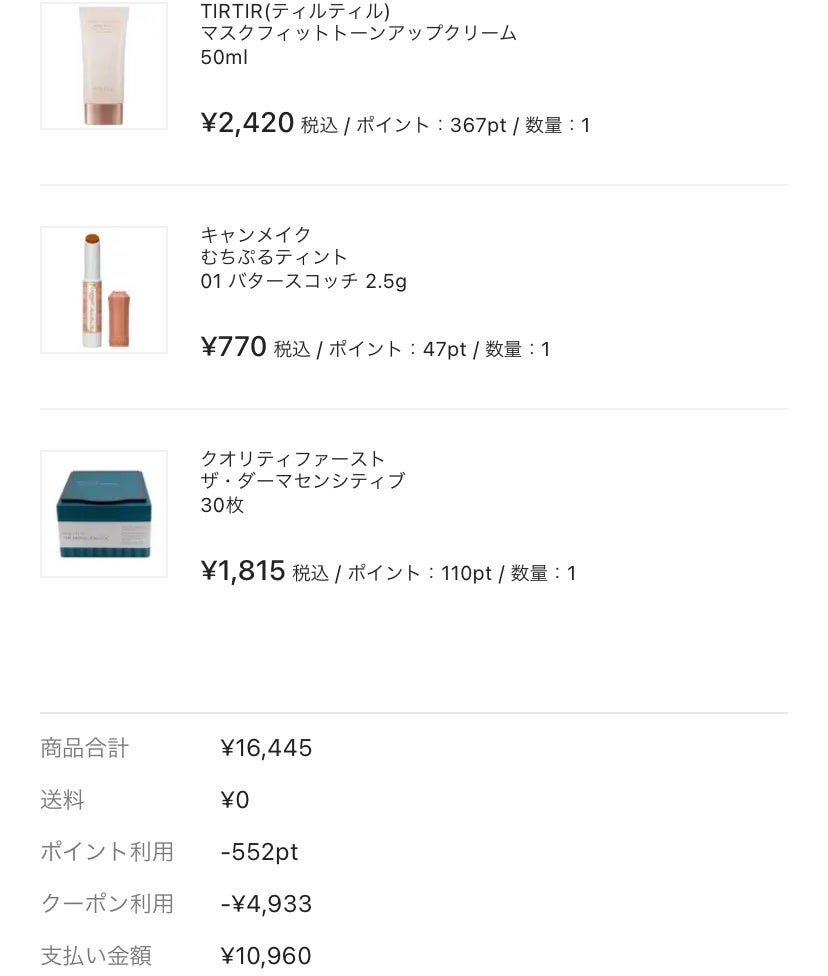Select the 367pt points text

pyautogui.click(x=478, y=126)
